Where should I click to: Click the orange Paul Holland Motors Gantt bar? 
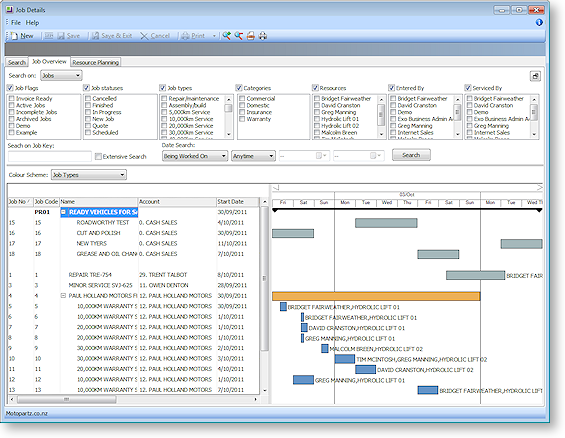(376, 296)
